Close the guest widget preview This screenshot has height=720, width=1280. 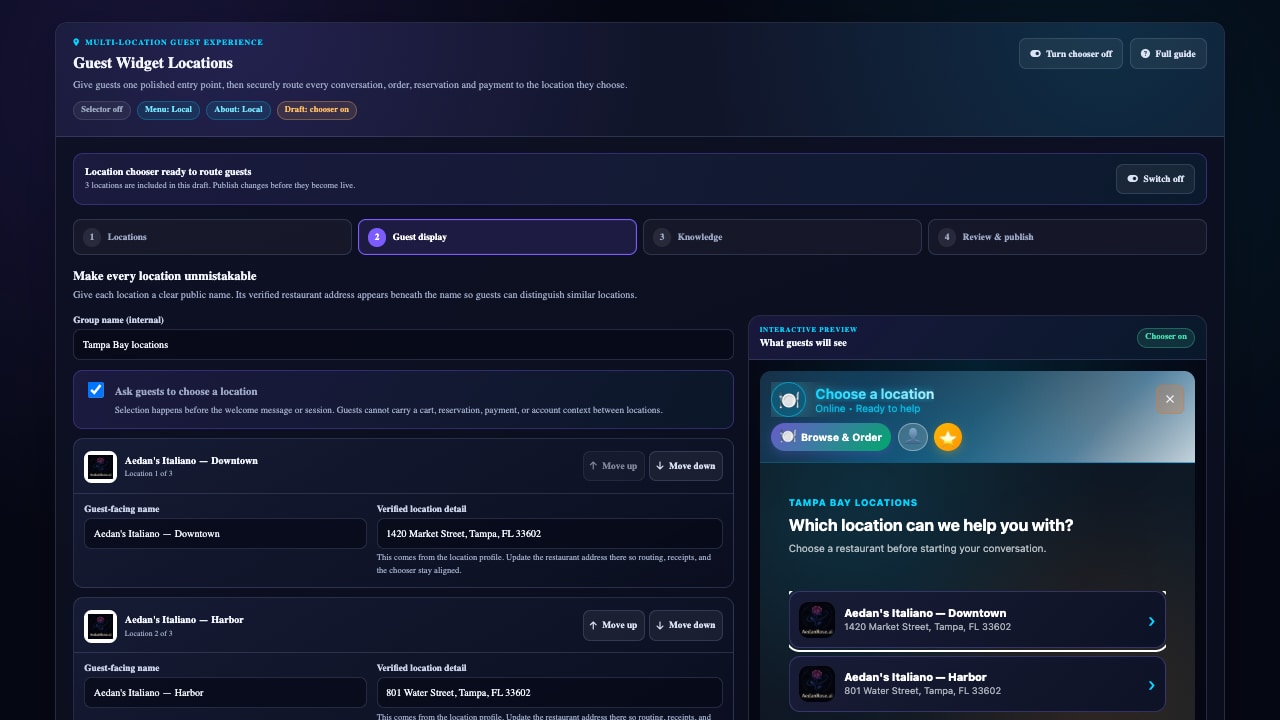tap(1169, 400)
